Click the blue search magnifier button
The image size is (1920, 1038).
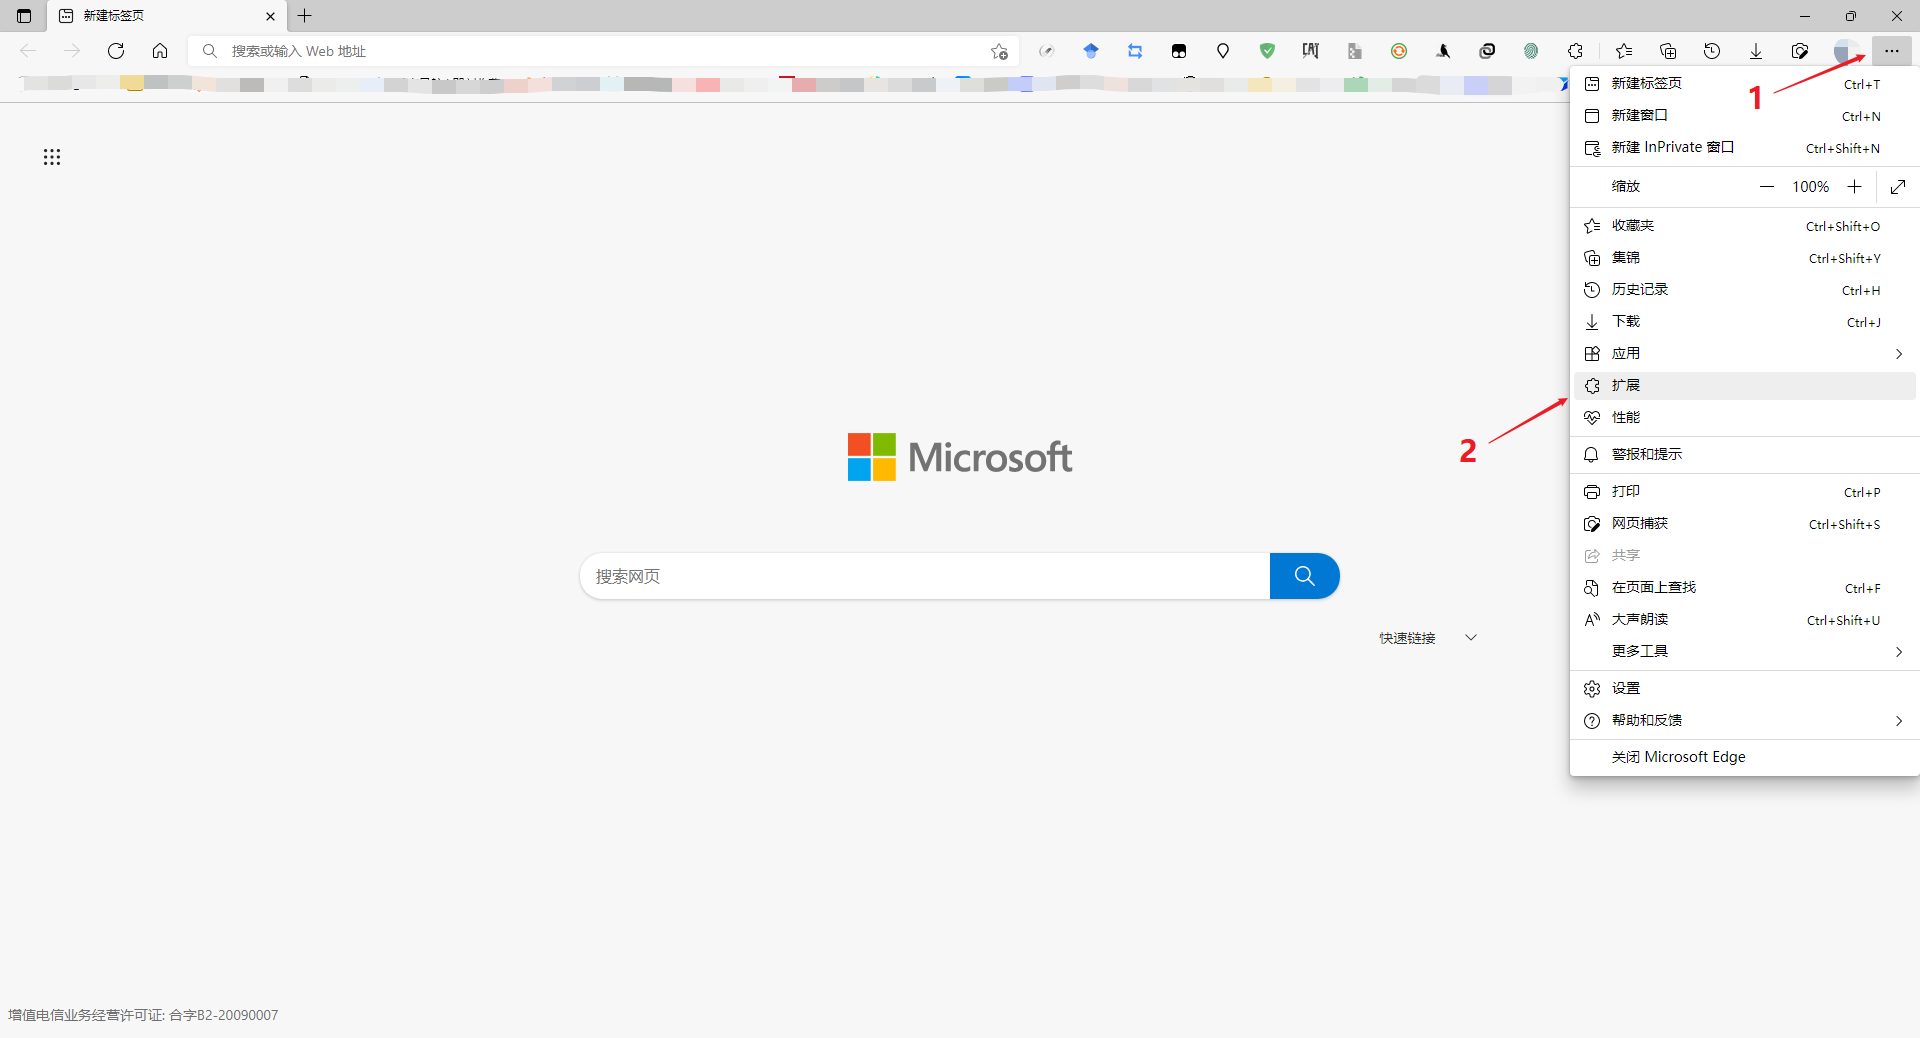tap(1304, 576)
